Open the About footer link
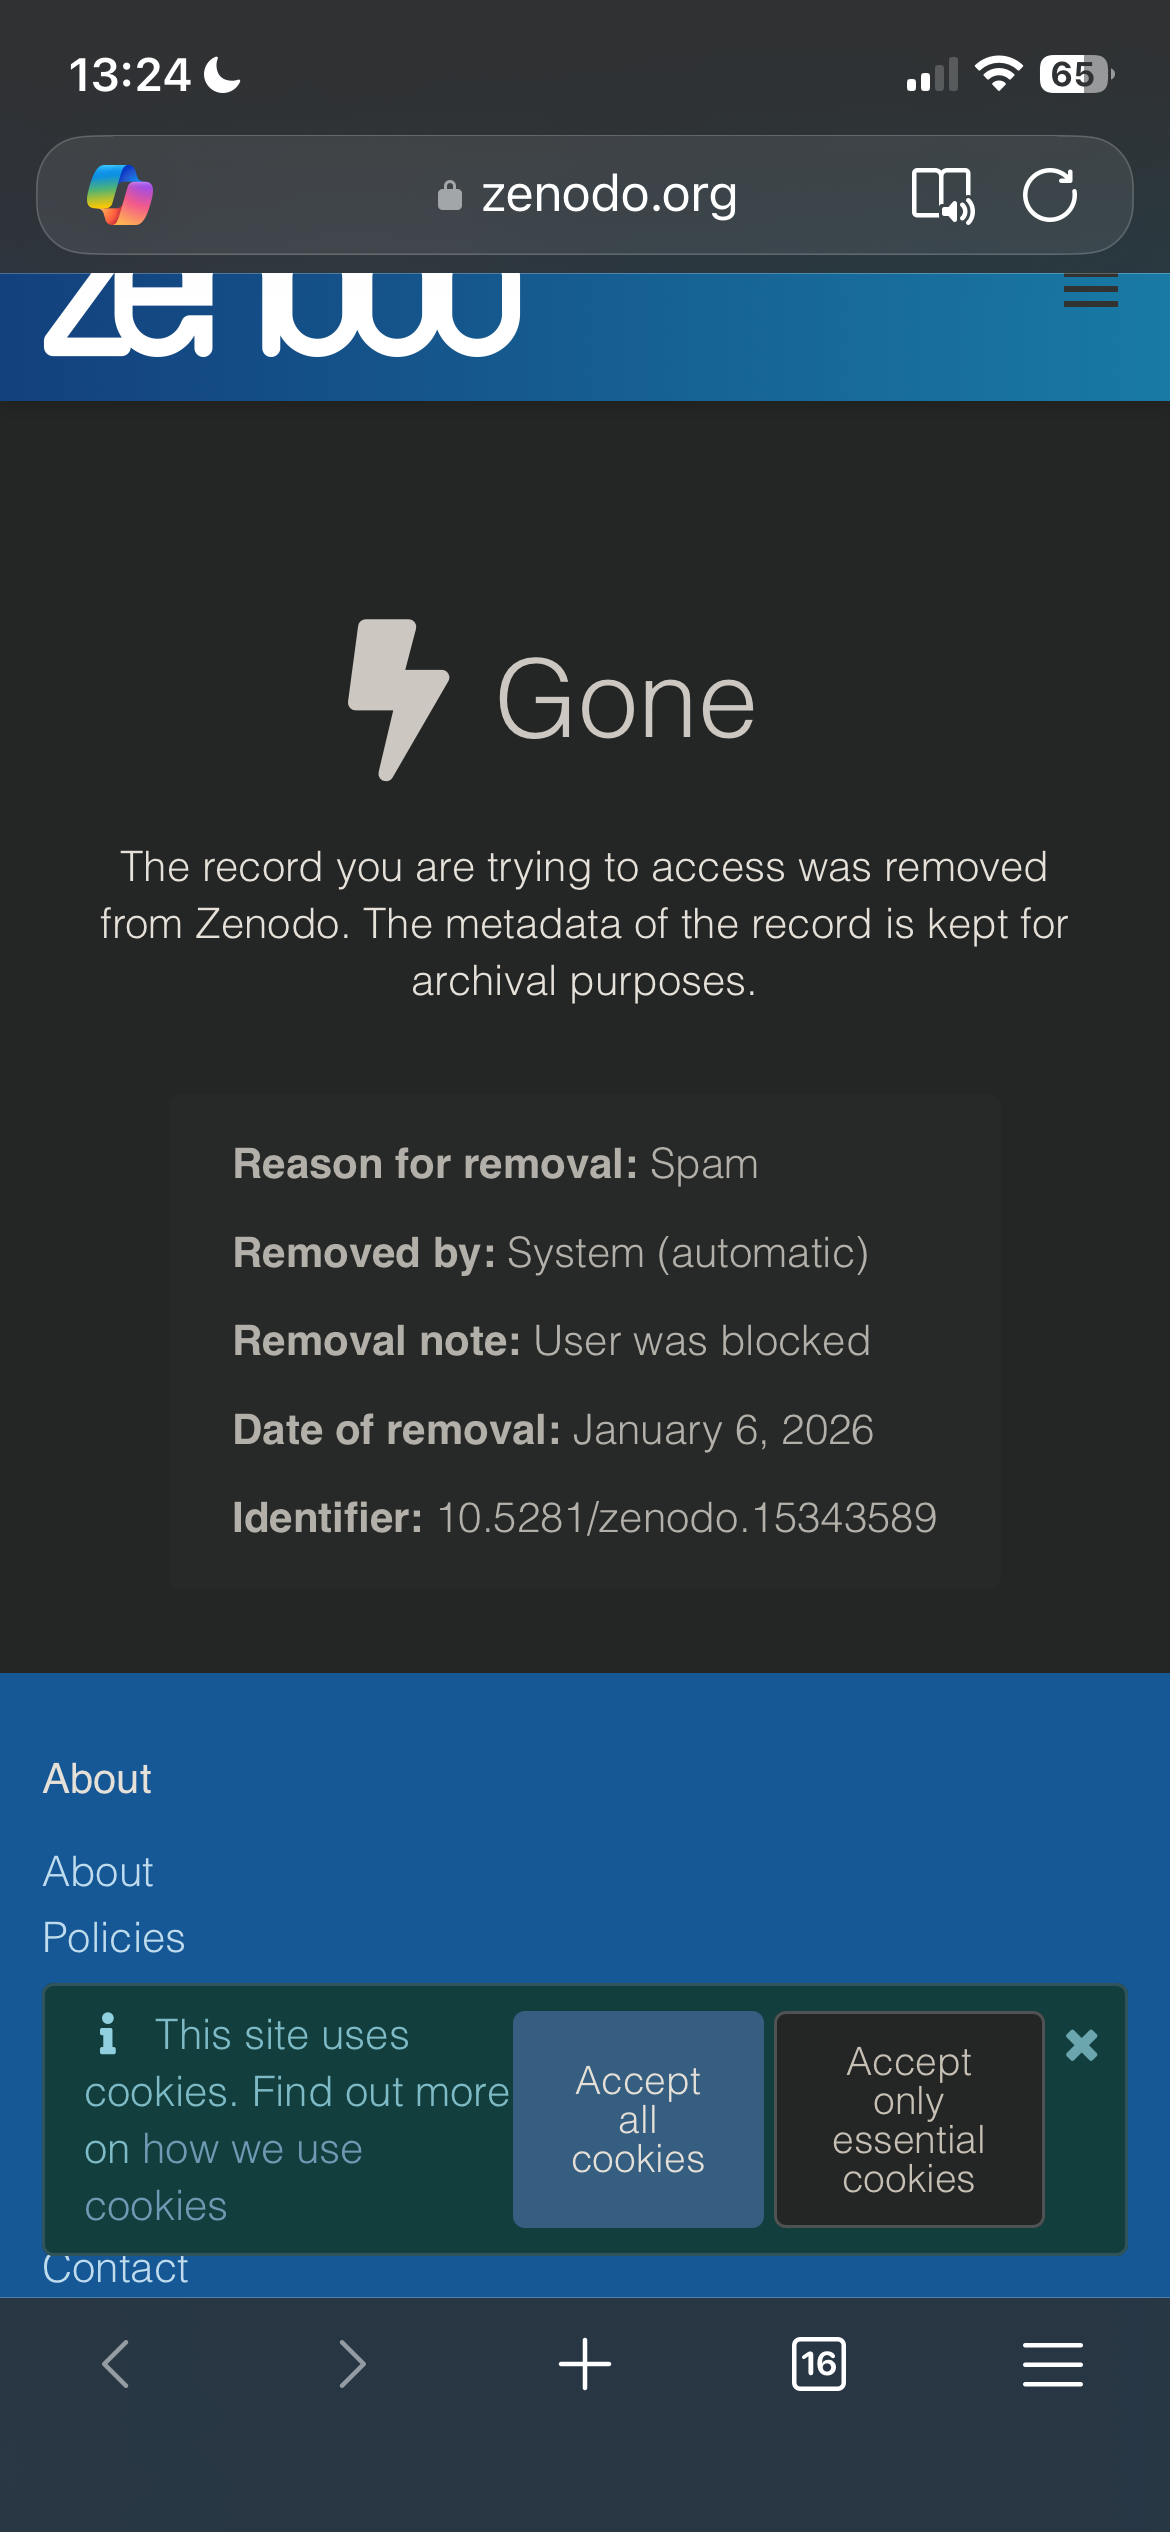1170x2532 pixels. [x=98, y=1872]
